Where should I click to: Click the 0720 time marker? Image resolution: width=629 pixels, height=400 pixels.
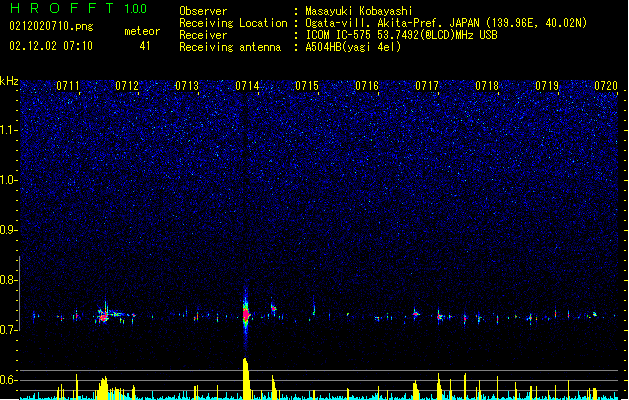coord(606,86)
